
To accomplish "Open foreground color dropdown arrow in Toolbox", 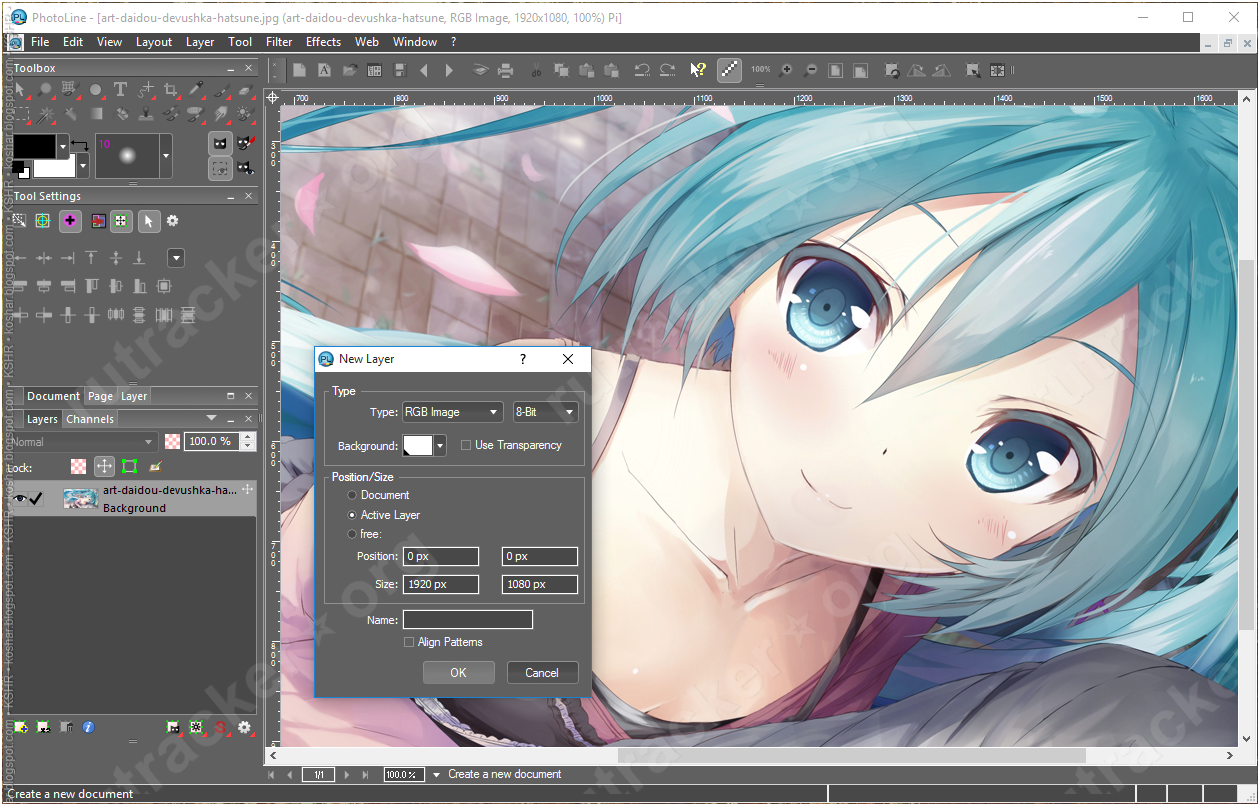I will pos(63,146).
